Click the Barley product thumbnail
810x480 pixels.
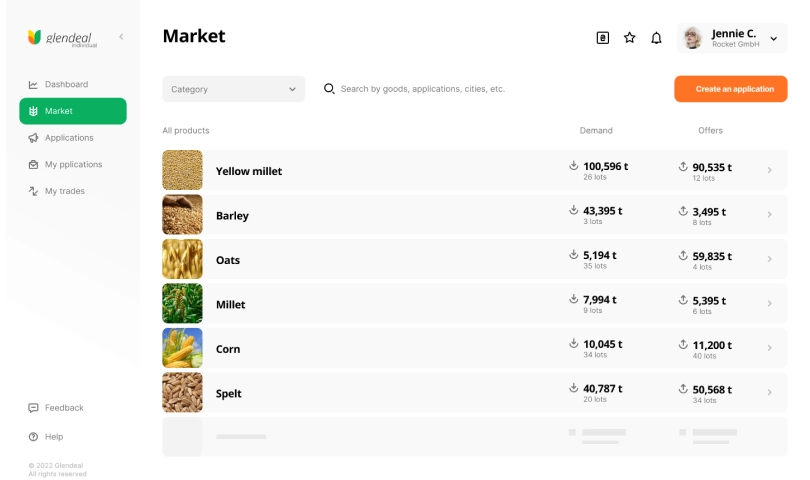click(182, 215)
